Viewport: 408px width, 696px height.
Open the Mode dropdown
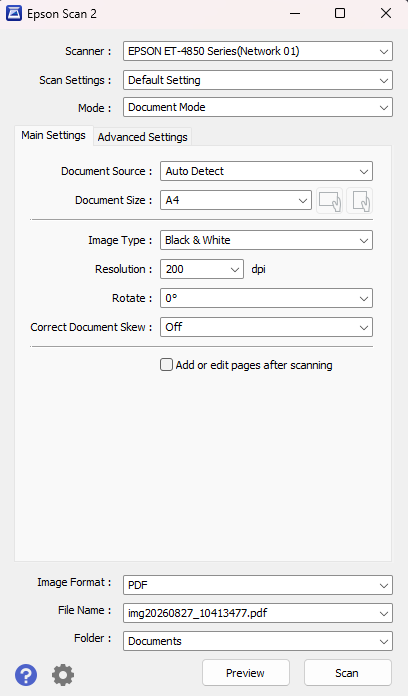258,107
